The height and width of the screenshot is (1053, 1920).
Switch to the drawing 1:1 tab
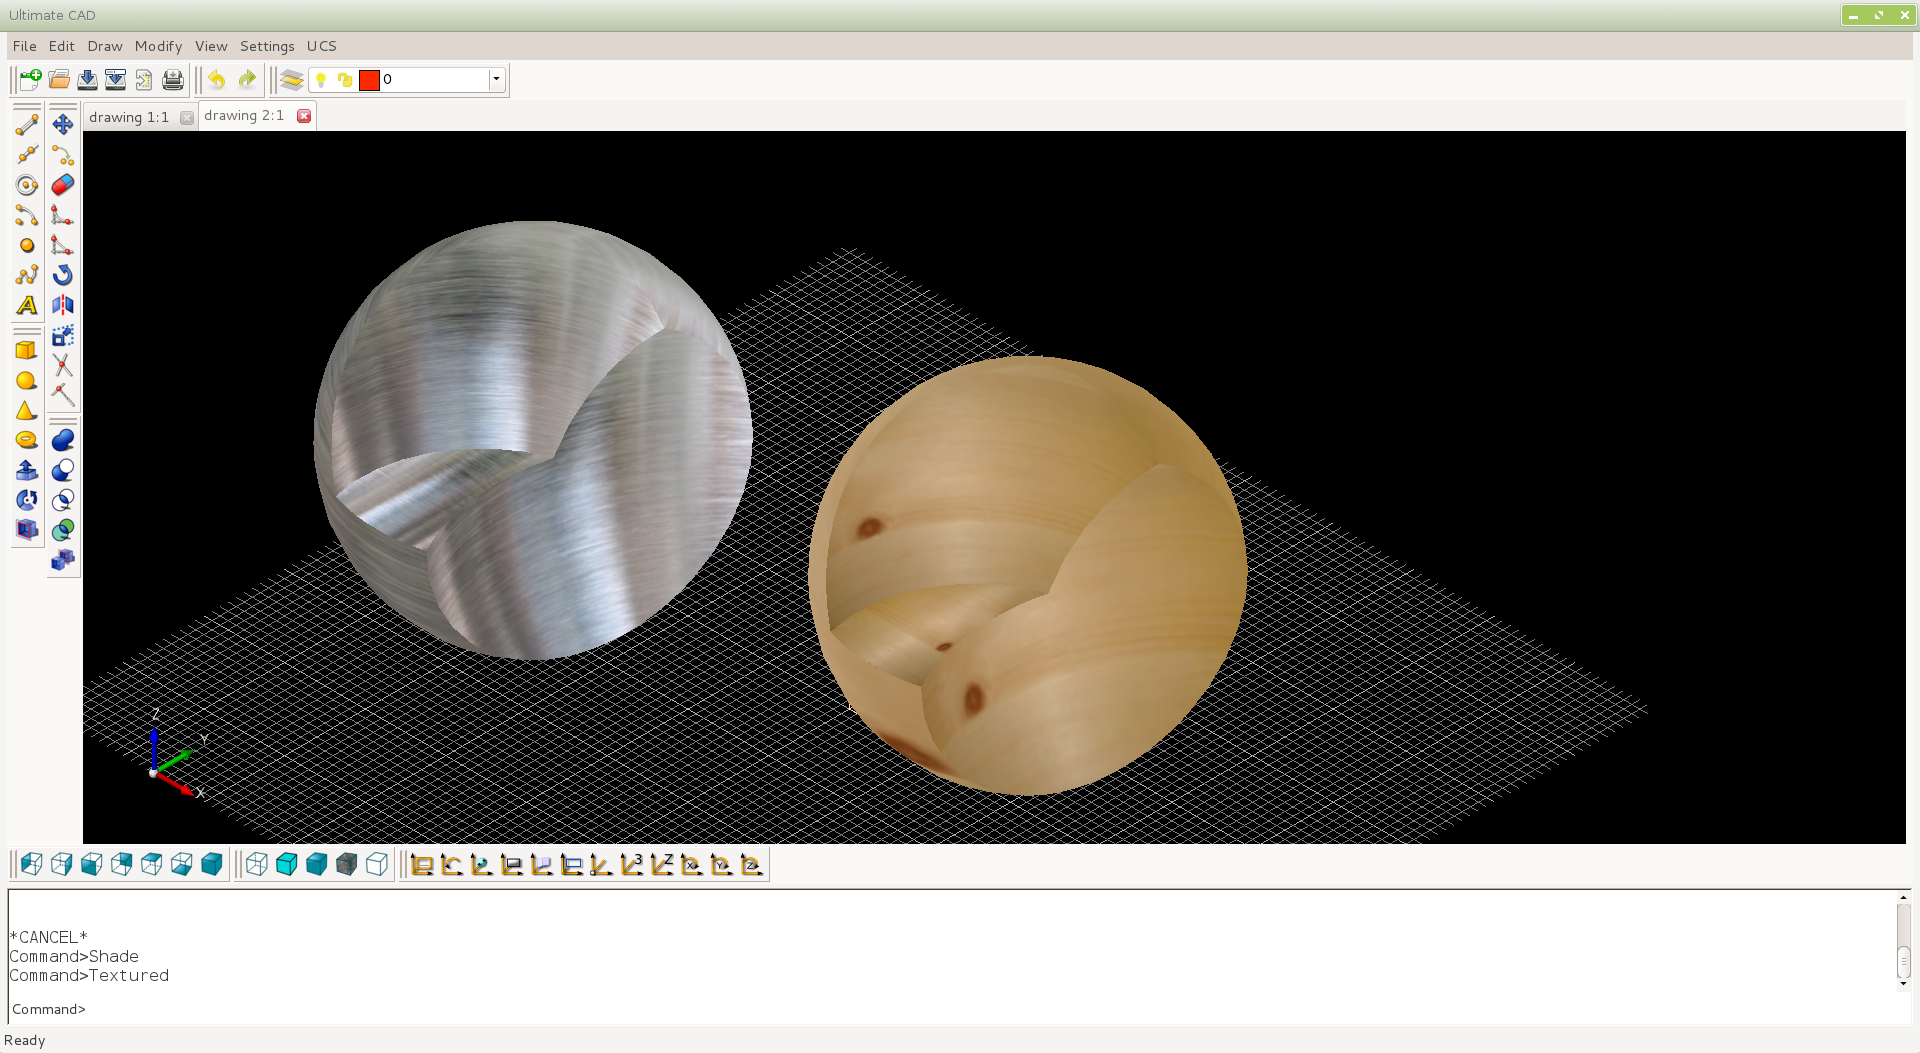(129, 117)
